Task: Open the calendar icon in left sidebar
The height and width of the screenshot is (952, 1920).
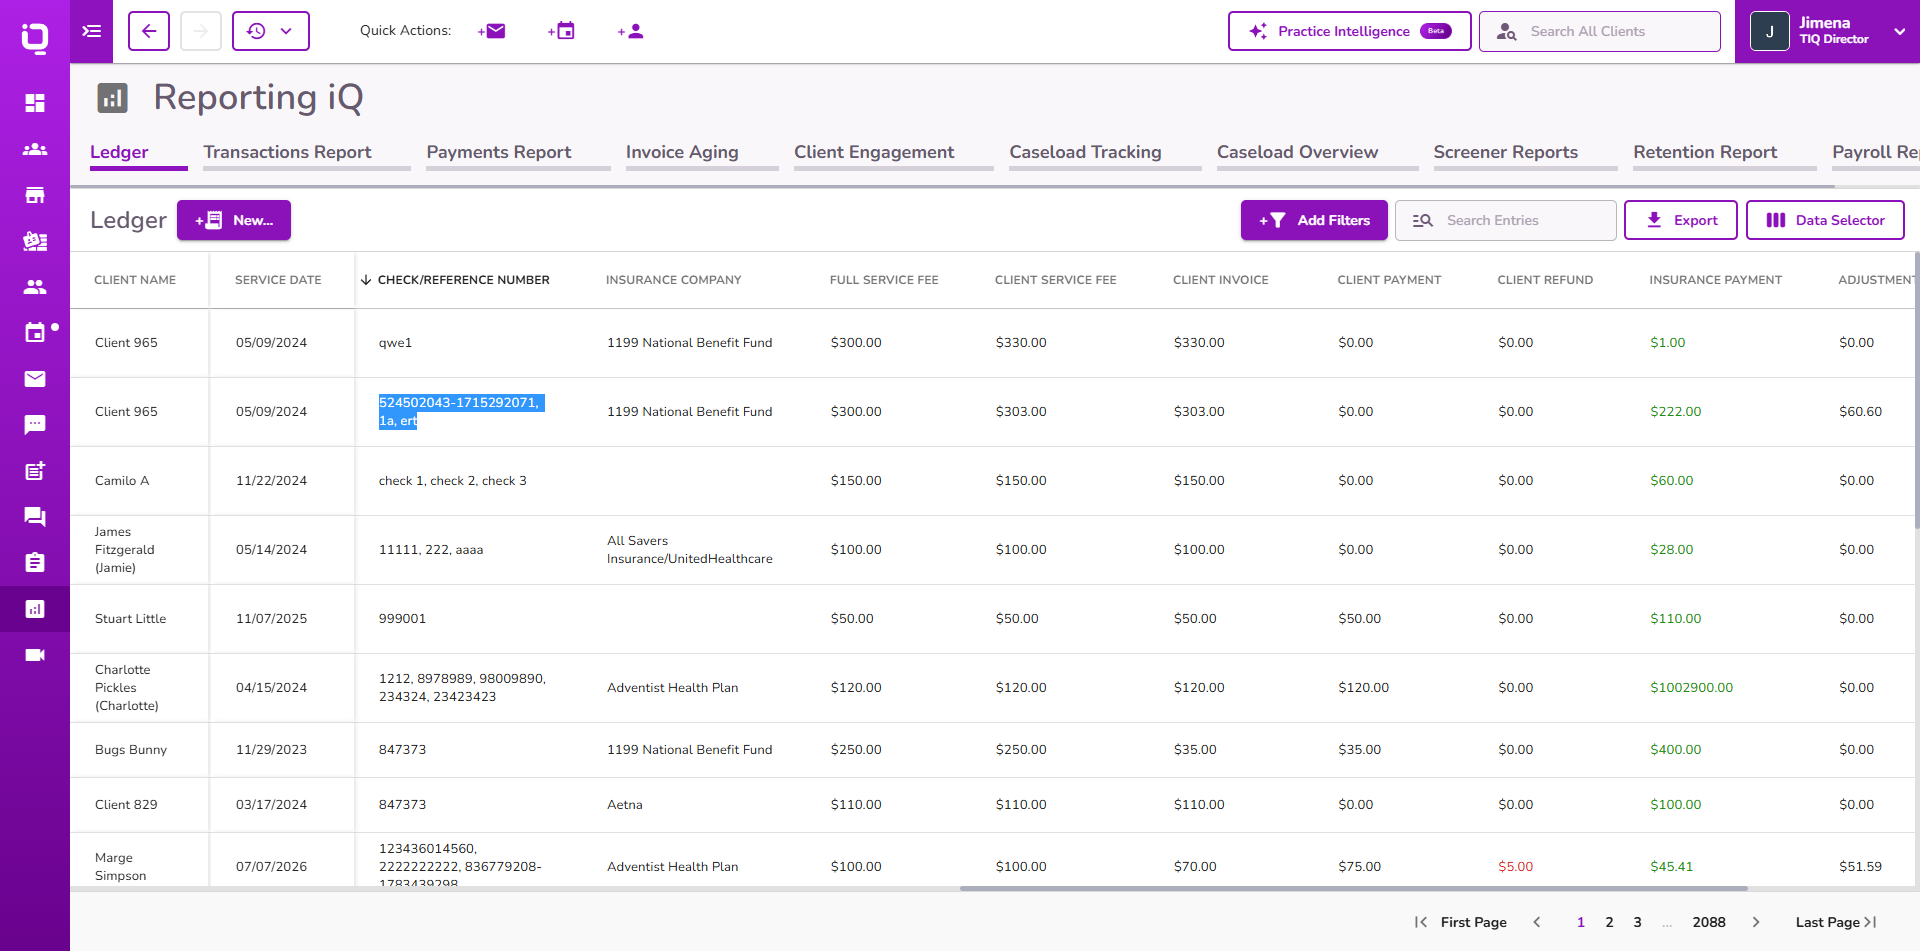Action: pos(35,333)
